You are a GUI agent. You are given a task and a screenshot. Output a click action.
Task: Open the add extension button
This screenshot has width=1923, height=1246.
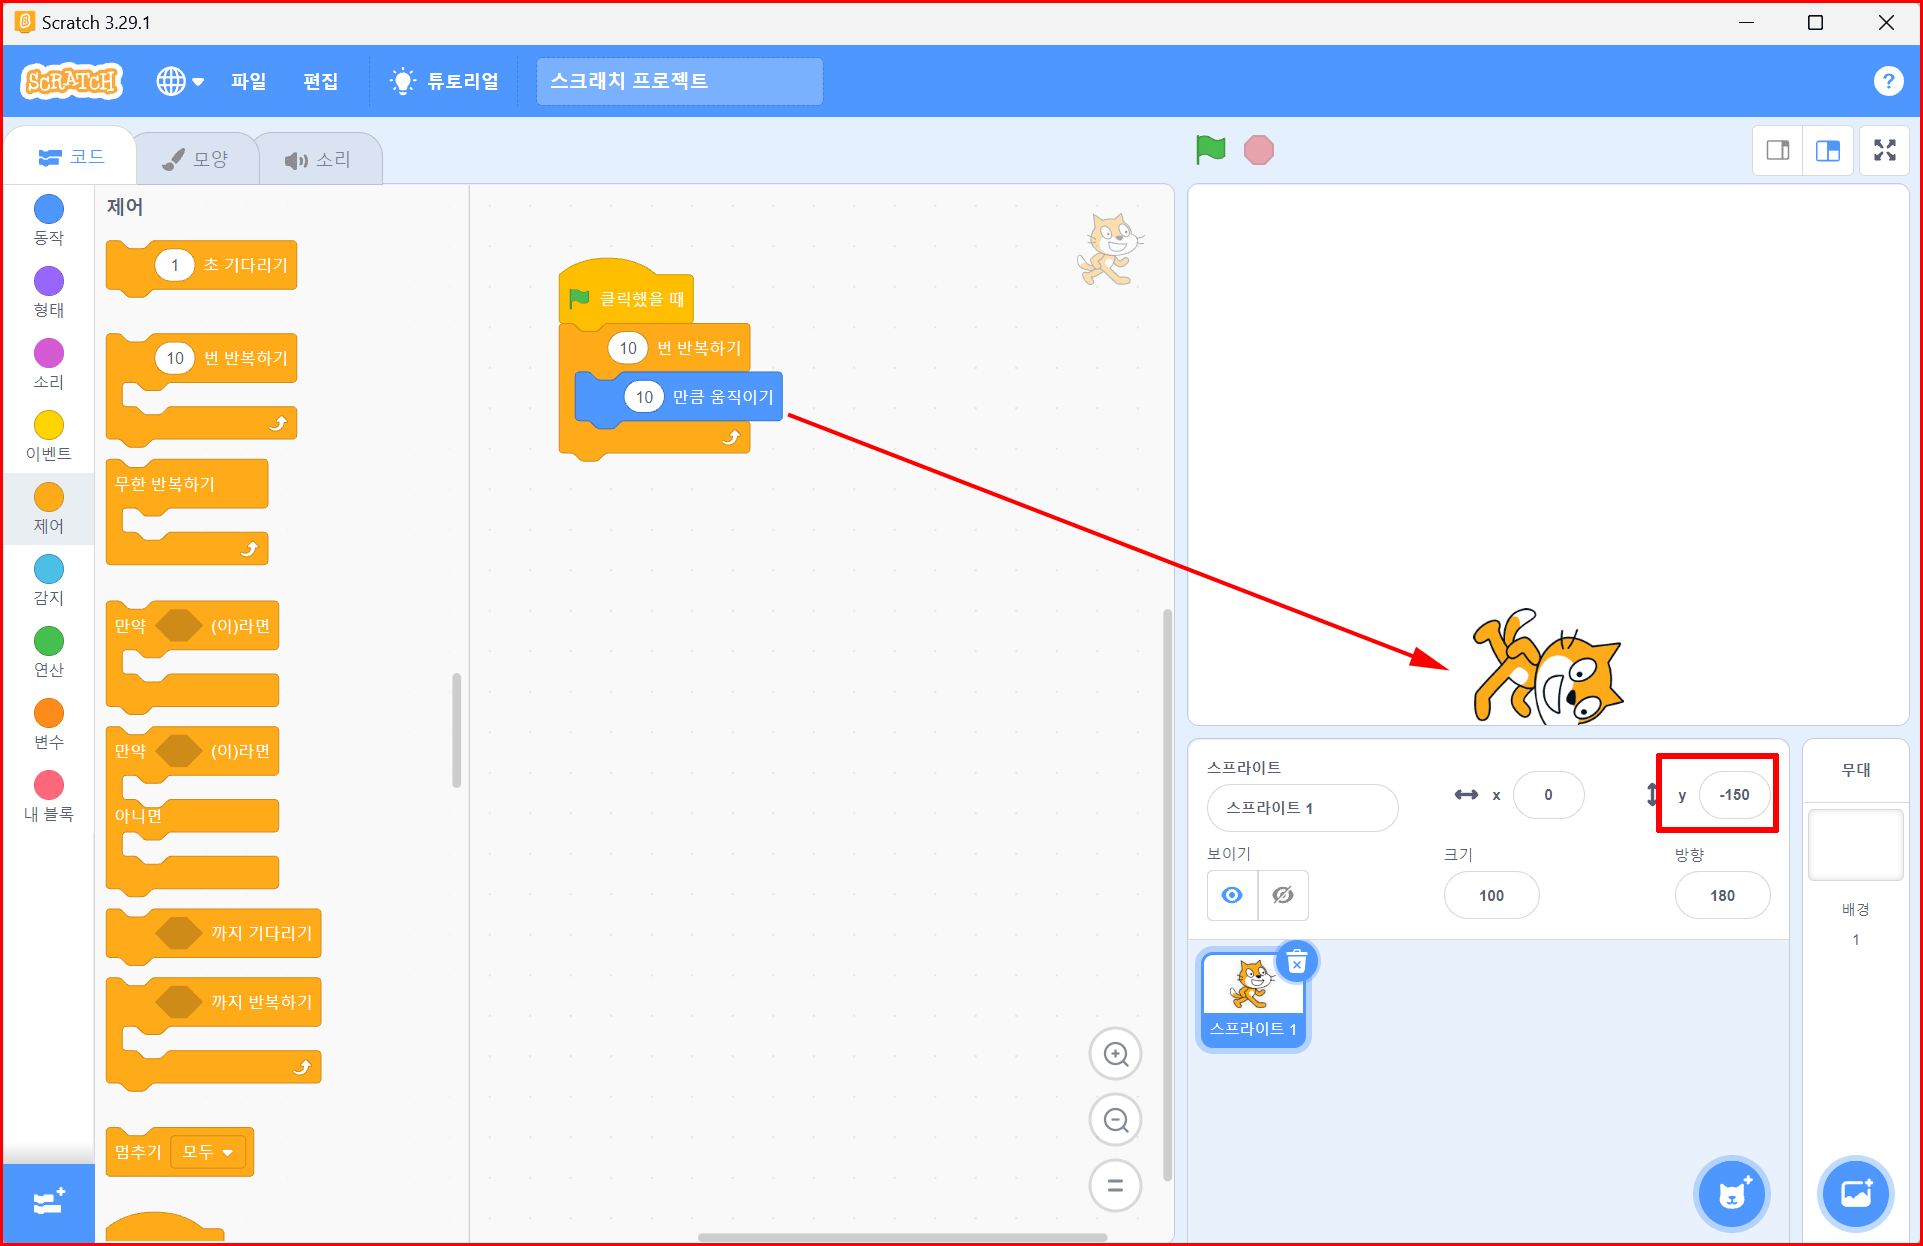pos(48,1202)
